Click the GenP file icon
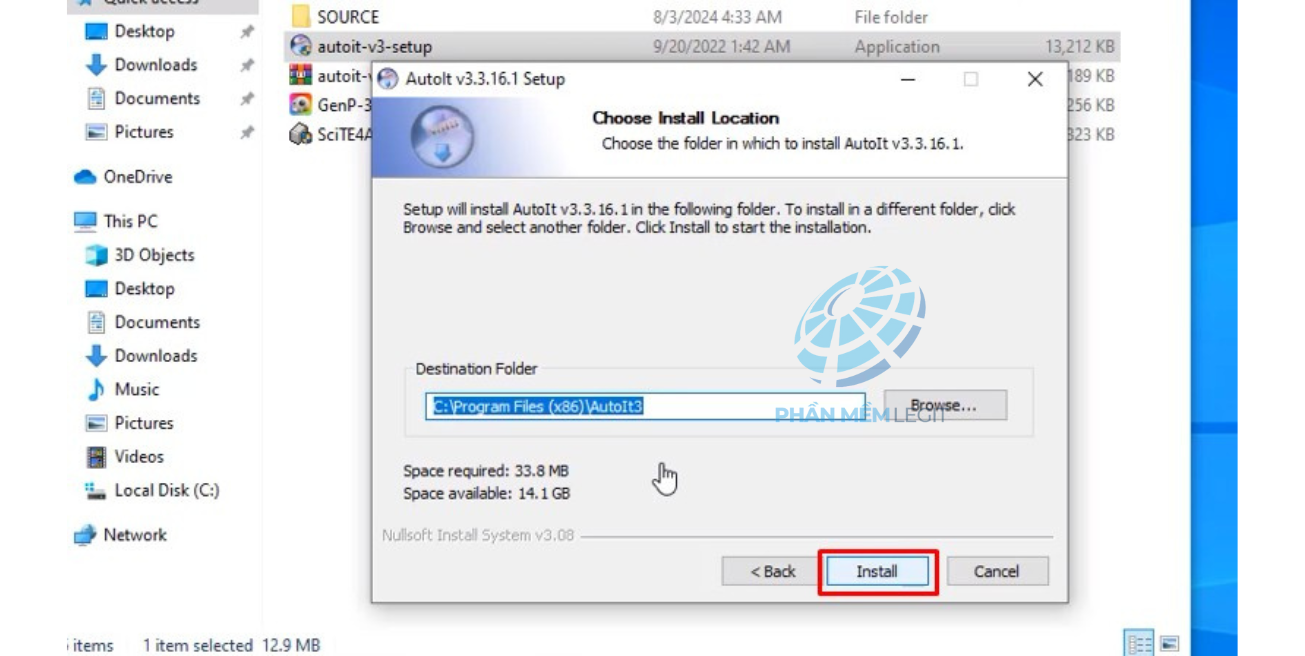The height and width of the screenshot is (656, 1305). click(300, 105)
